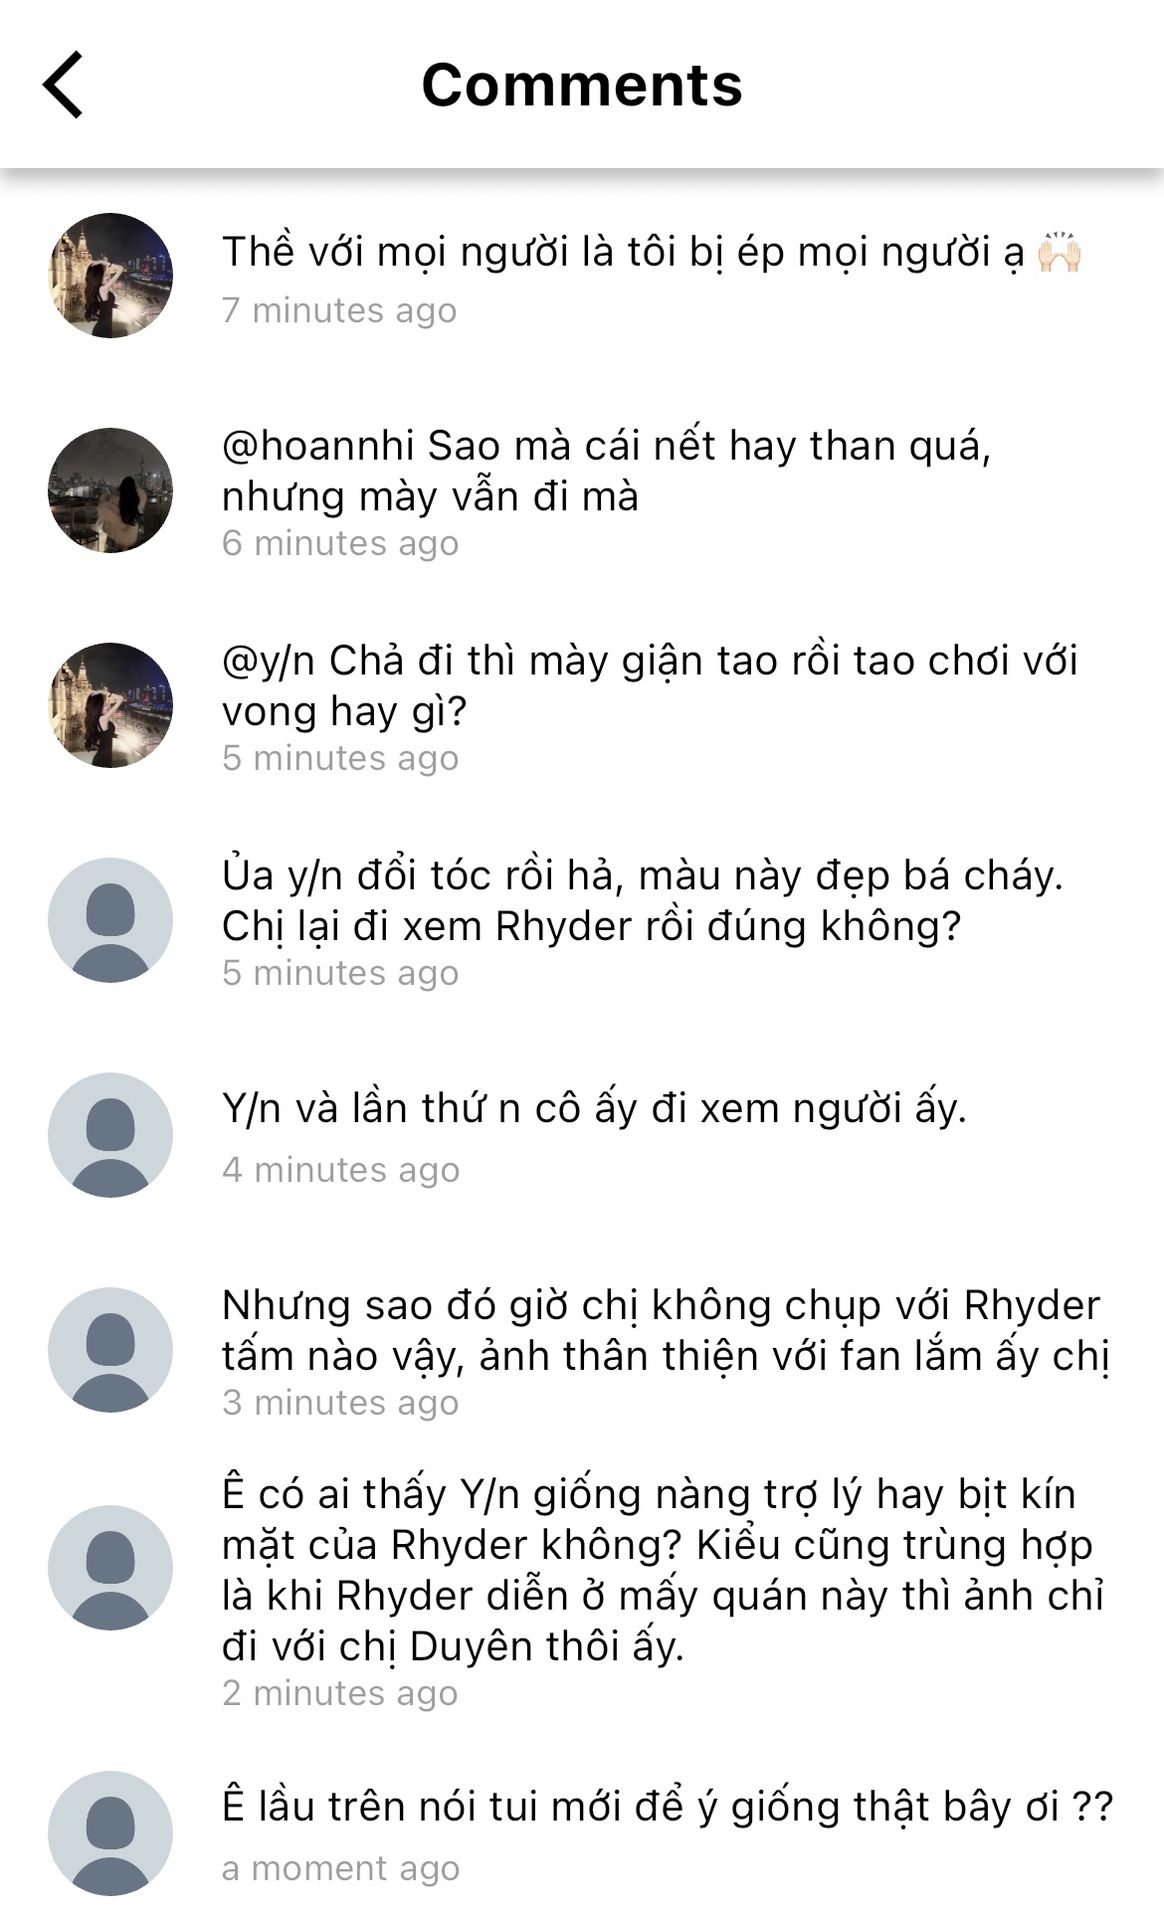Open the avatar beside the @y/n reply
The width and height of the screenshot is (1164, 1920).
110,705
